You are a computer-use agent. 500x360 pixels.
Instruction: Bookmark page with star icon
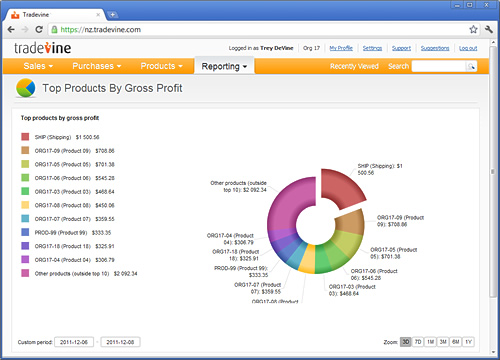pyautogui.click(x=473, y=29)
